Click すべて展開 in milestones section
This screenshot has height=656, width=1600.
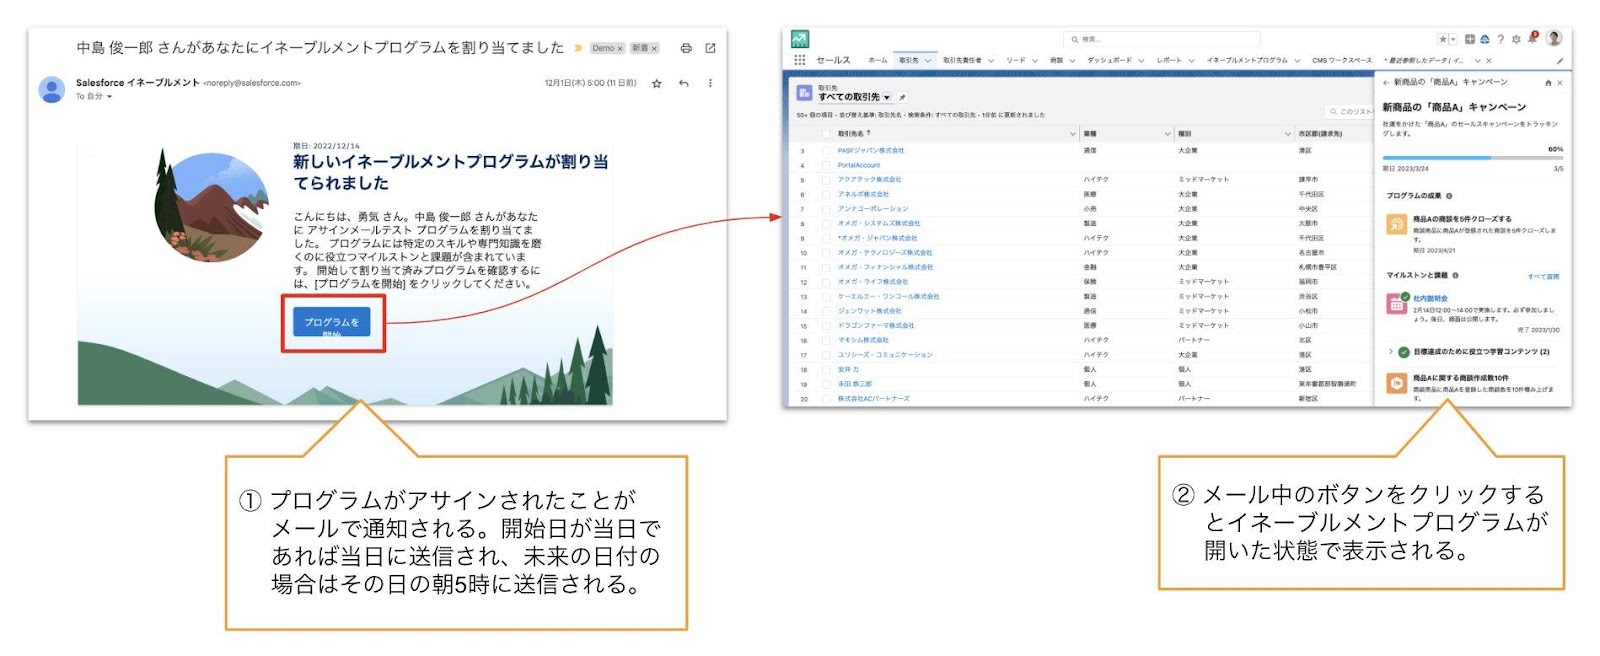click(x=1543, y=276)
